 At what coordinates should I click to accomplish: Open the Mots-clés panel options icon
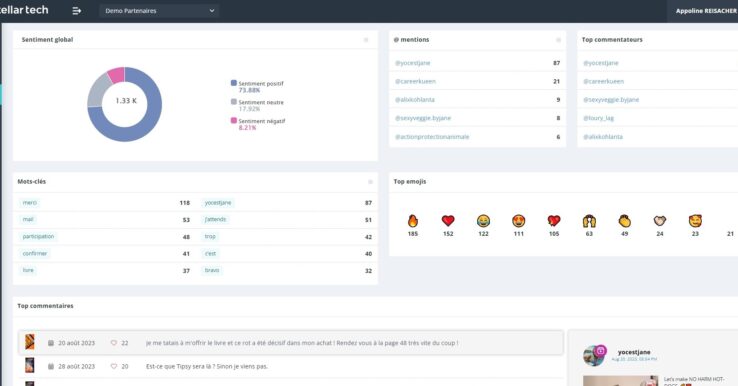tap(370, 182)
